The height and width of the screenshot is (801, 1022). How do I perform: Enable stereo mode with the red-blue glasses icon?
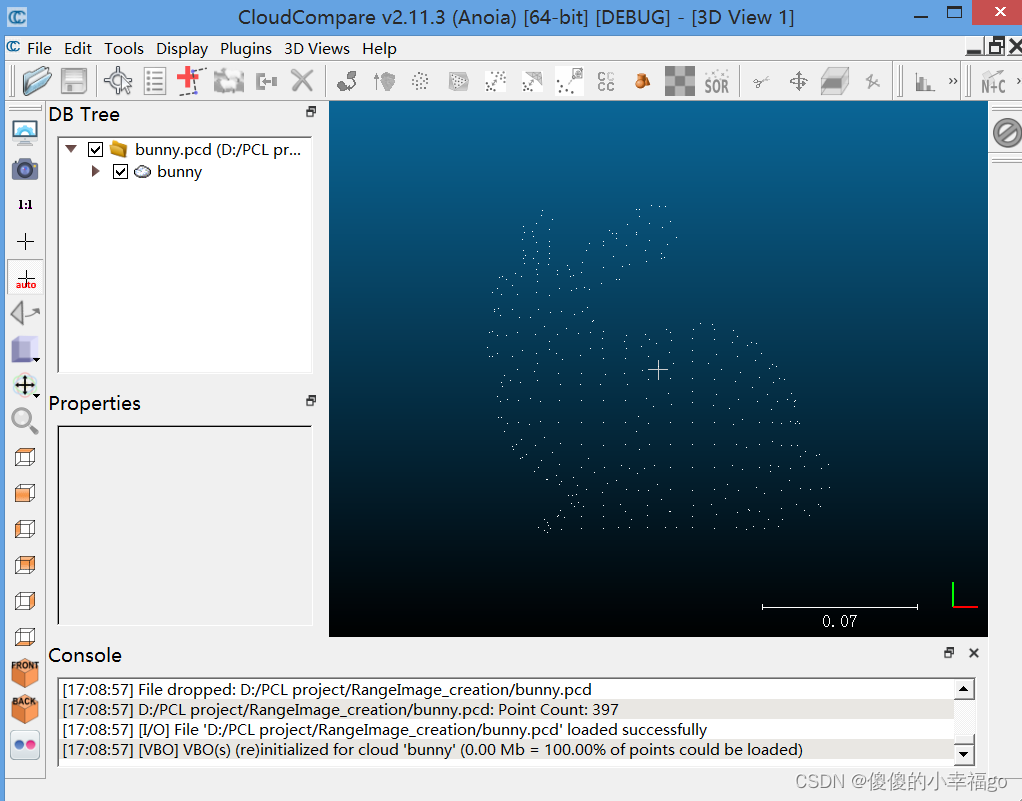point(25,745)
